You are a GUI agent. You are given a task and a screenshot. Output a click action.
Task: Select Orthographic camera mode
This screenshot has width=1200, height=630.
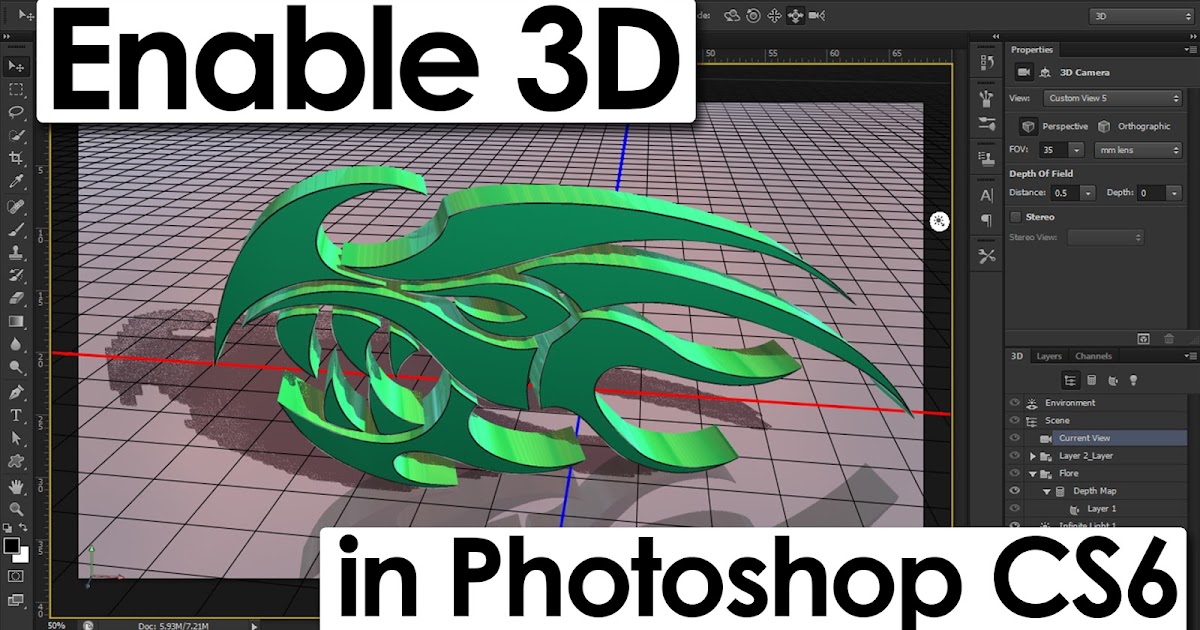[x=1104, y=126]
